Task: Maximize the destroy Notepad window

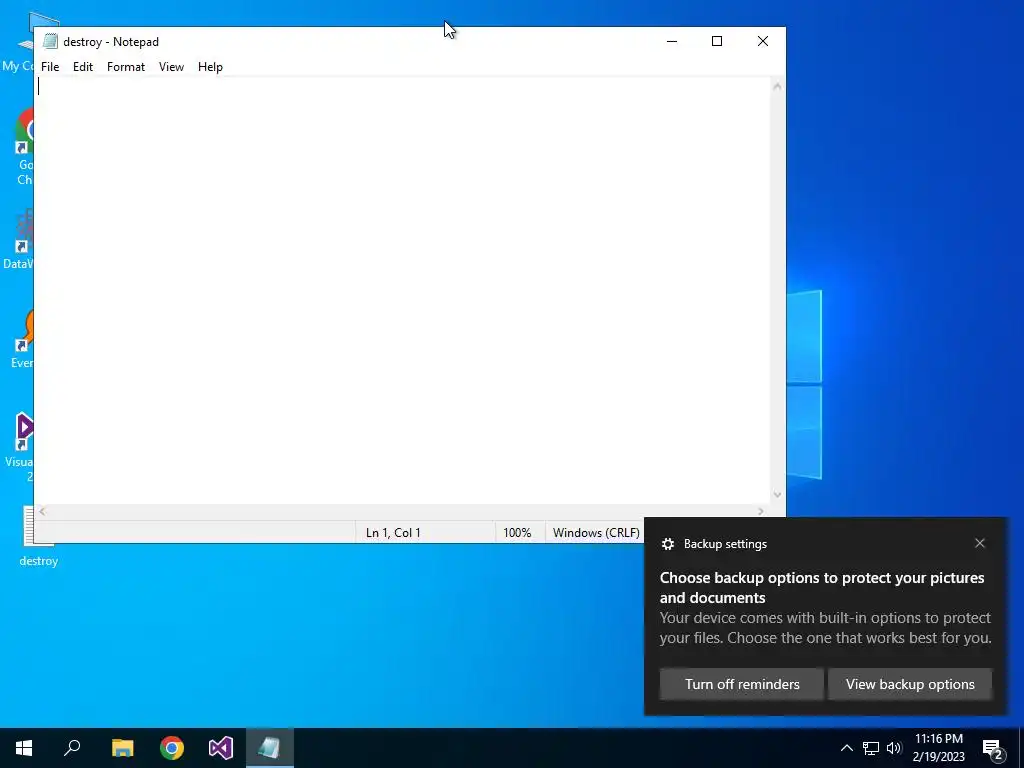Action: (x=717, y=41)
